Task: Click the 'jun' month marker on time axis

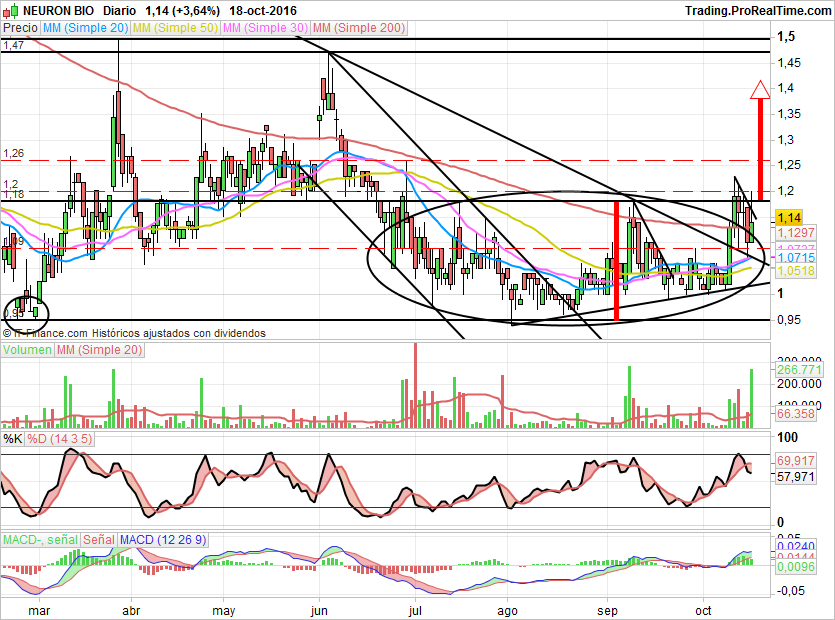Action: coord(320,610)
